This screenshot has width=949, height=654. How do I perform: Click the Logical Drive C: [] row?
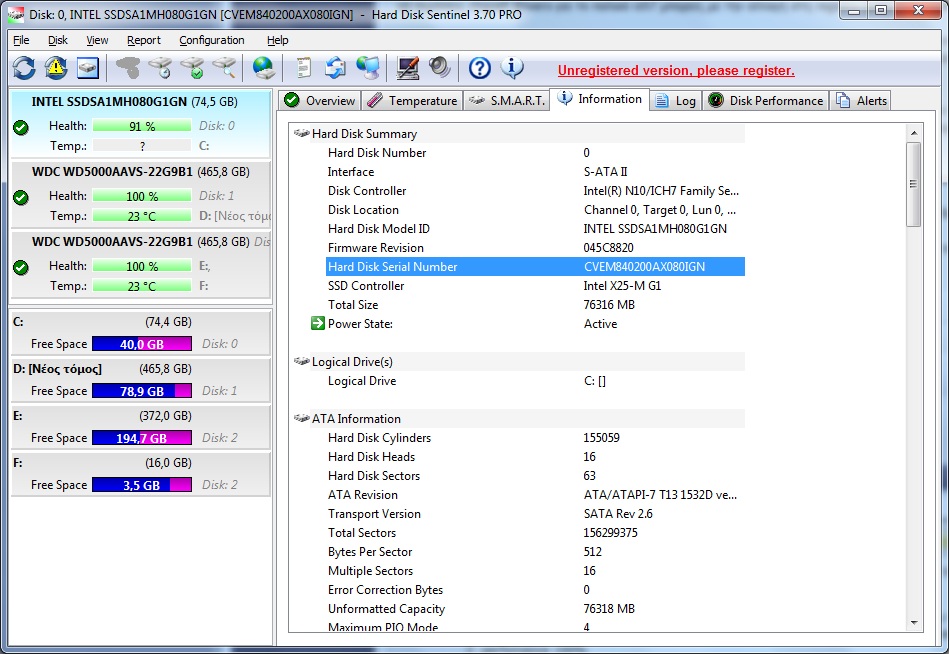[x=535, y=381]
